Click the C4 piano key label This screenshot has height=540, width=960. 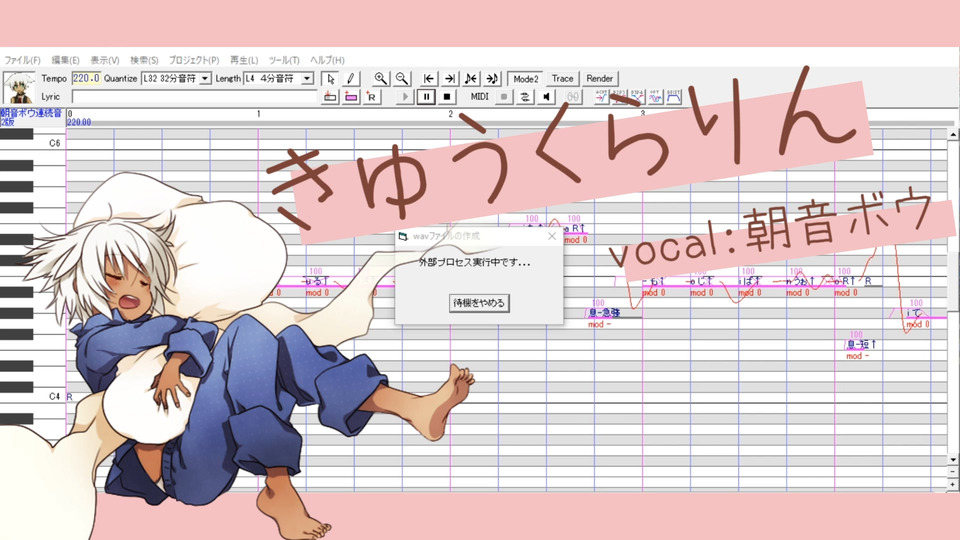[x=54, y=397]
